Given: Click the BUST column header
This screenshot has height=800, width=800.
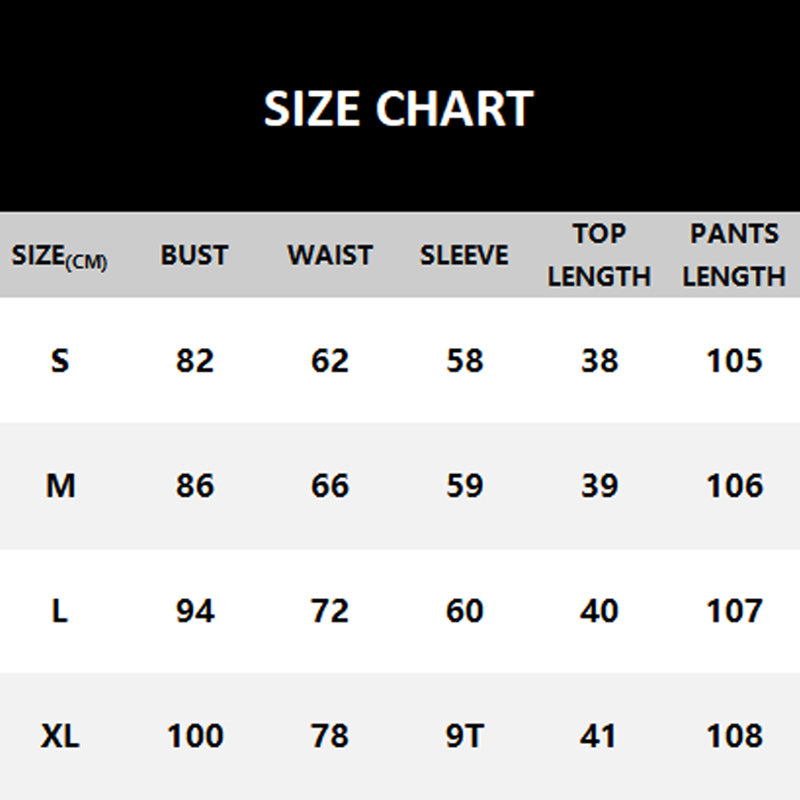Looking at the screenshot, I should 195,255.
